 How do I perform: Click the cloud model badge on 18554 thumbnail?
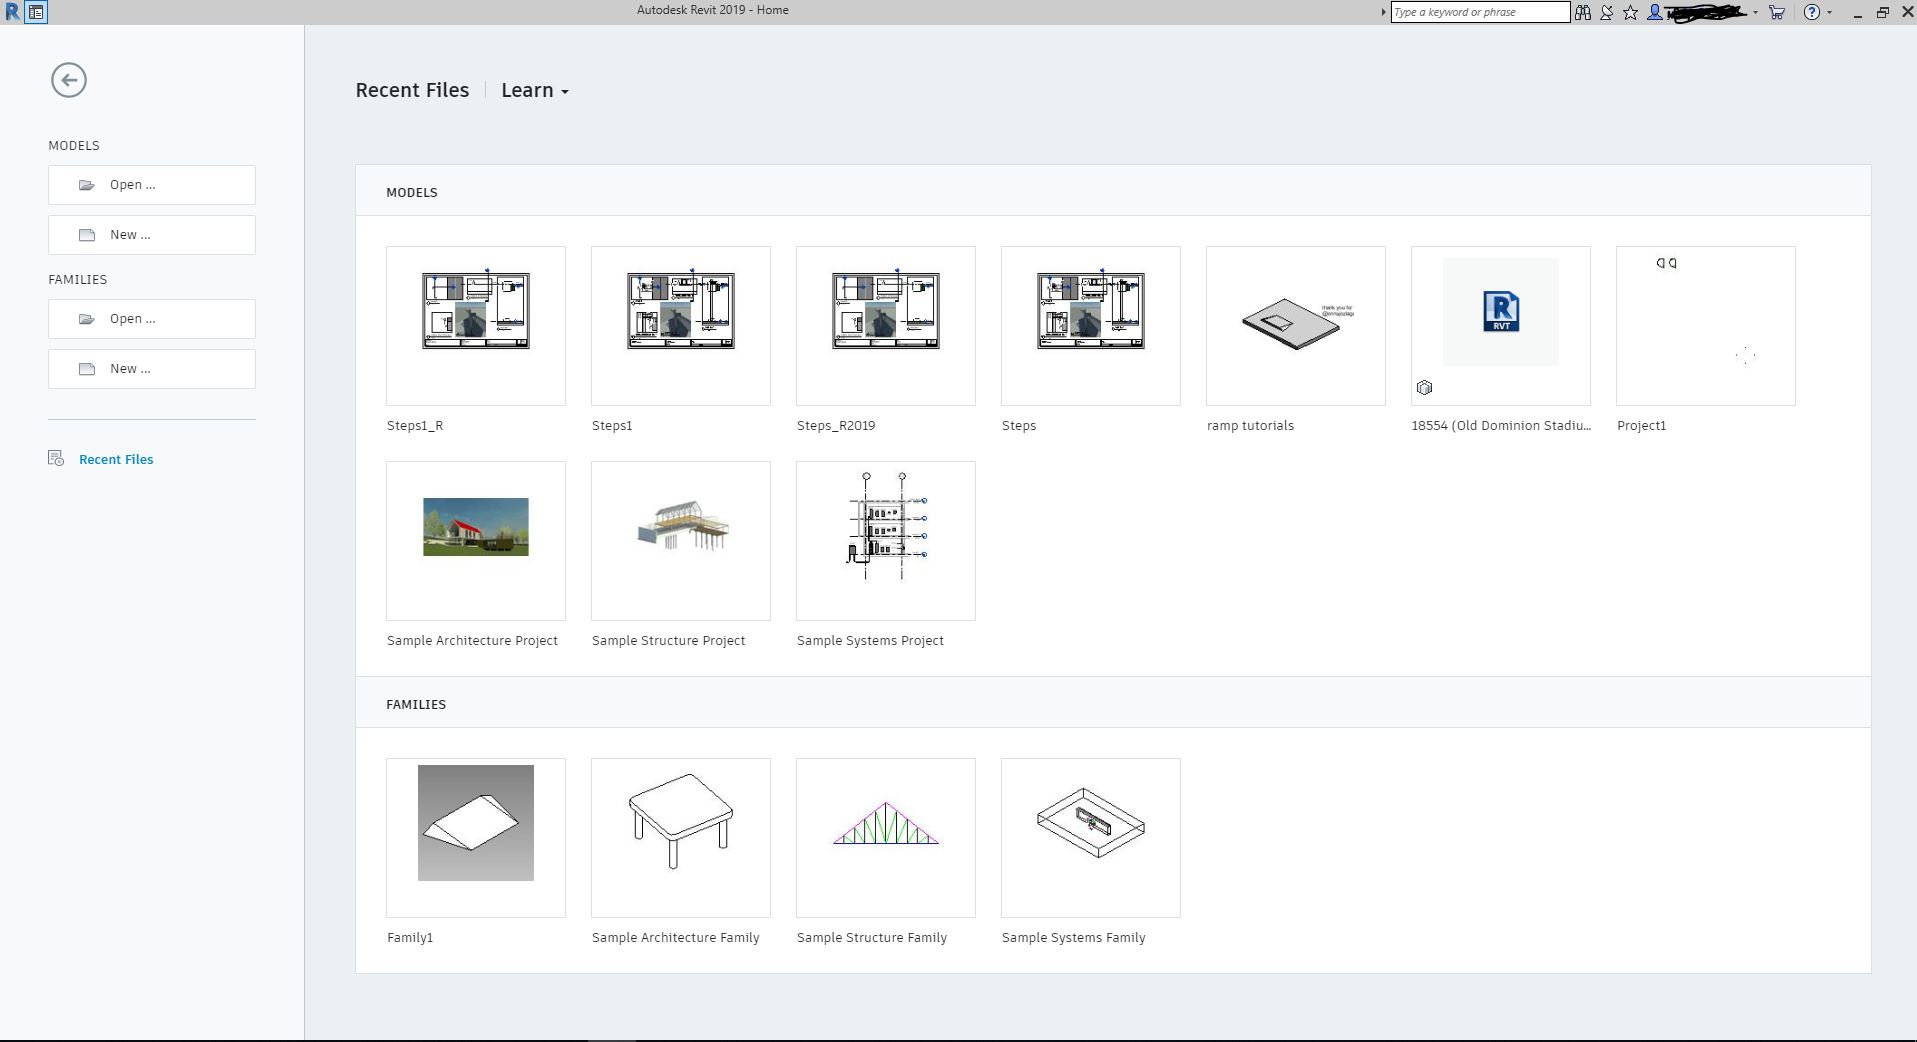point(1425,387)
